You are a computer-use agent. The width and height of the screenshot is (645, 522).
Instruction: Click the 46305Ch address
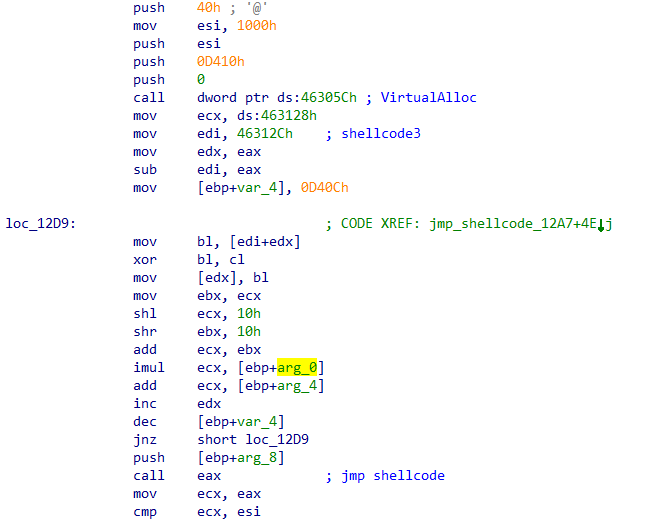click(329, 97)
